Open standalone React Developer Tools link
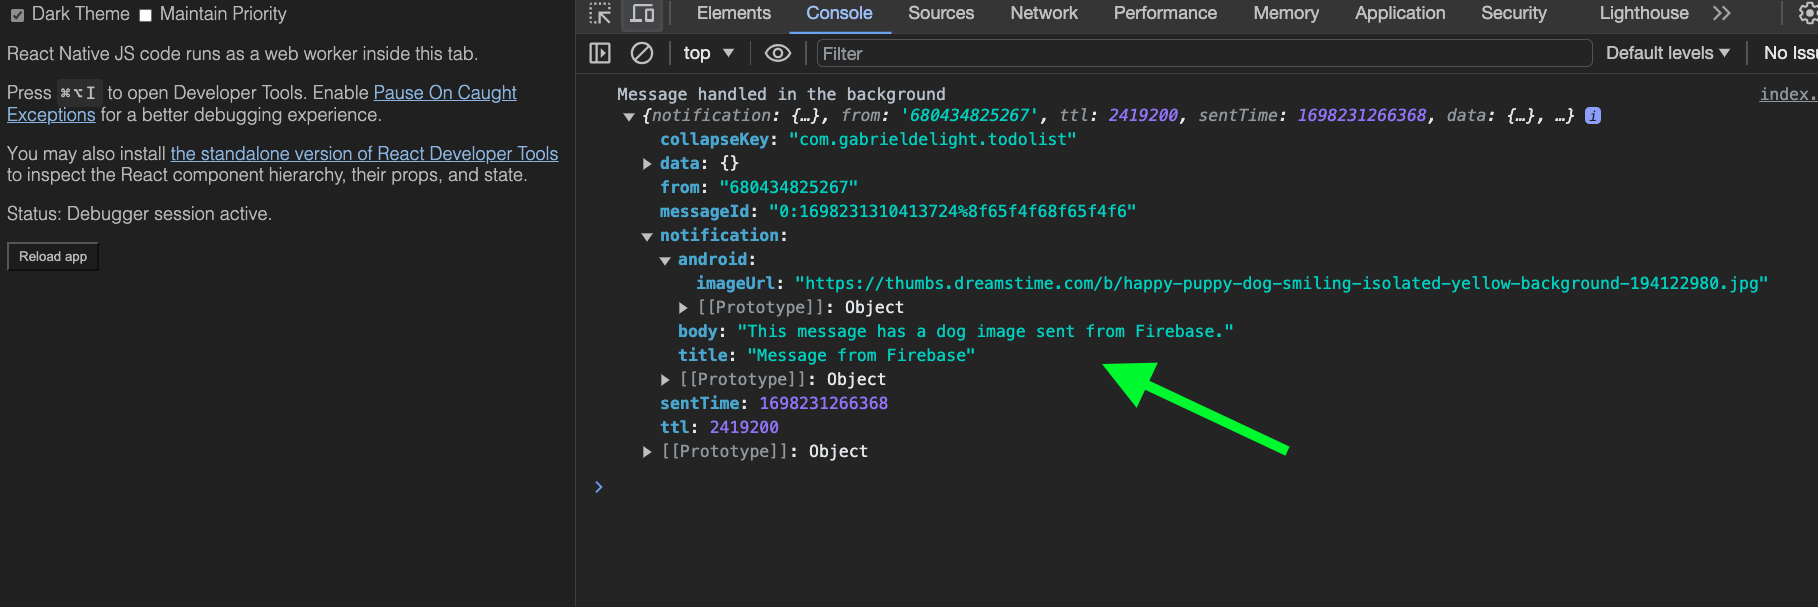Image resolution: width=1818 pixels, height=607 pixels. tap(364, 154)
